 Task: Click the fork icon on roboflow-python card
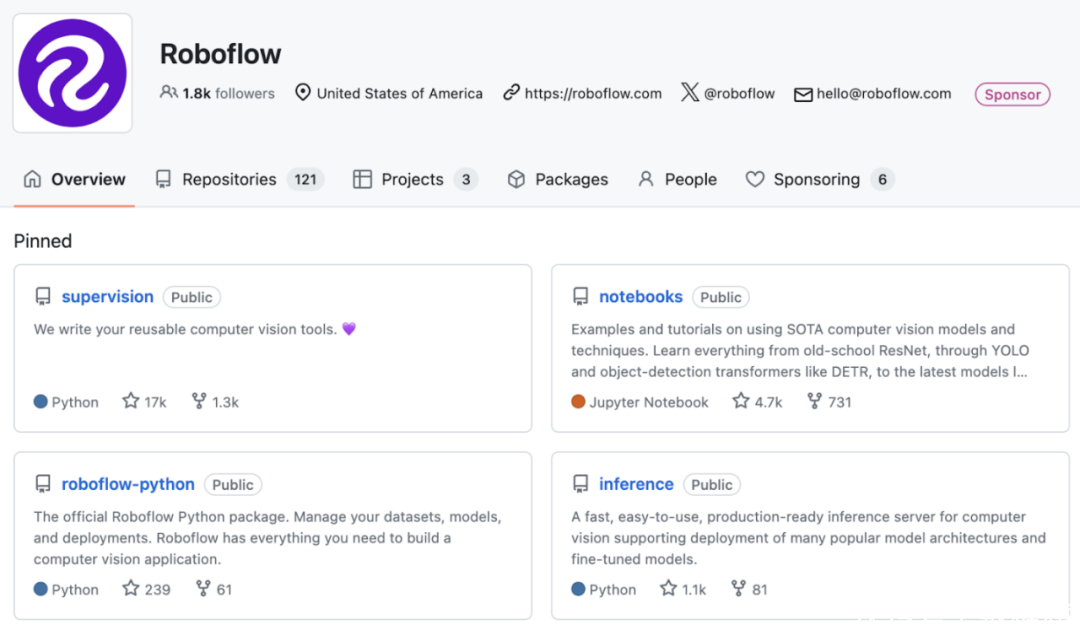pyautogui.click(x=204, y=589)
